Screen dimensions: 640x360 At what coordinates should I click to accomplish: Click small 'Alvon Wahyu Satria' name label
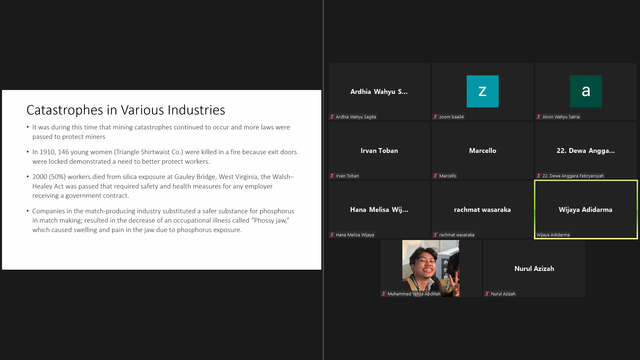click(x=561, y=117)
